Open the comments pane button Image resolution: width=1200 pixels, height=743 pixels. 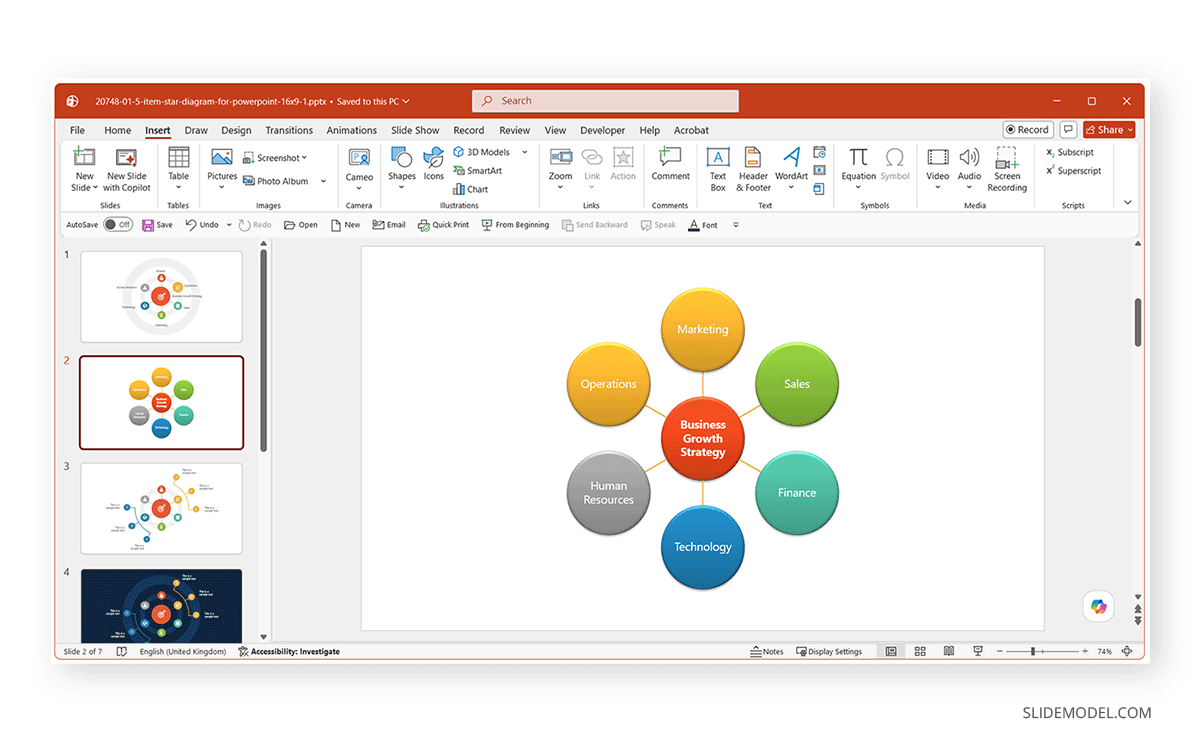click(x=1068, y=130)
